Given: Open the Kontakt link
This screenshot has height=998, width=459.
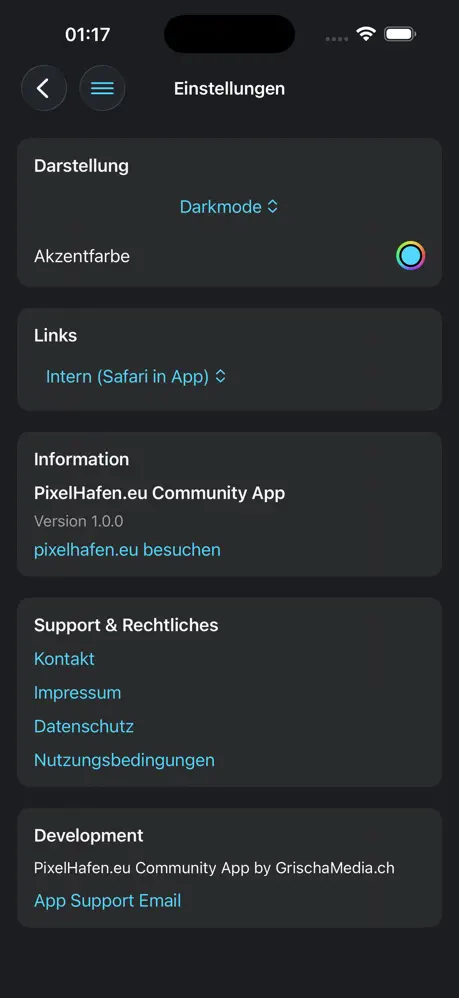Looking at the screenshot, I should (x=64, y=659).
